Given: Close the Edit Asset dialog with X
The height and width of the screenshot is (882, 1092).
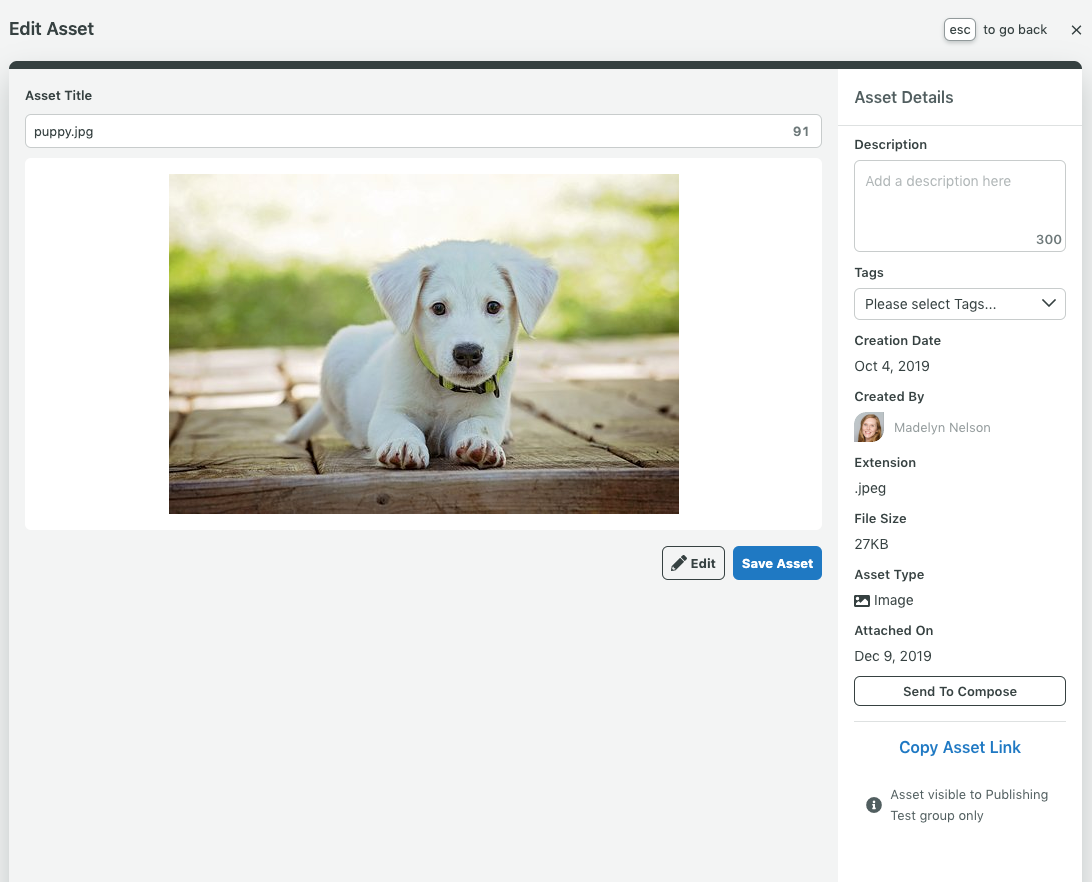Looking at the screenshot, I should pos(1076,30).
